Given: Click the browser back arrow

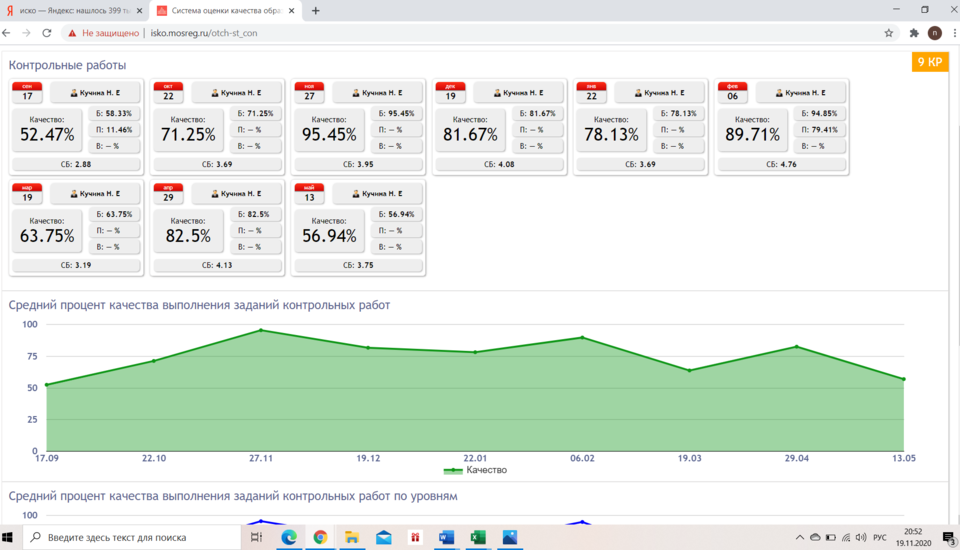Looking at the screenshot, I should (8, 33).
